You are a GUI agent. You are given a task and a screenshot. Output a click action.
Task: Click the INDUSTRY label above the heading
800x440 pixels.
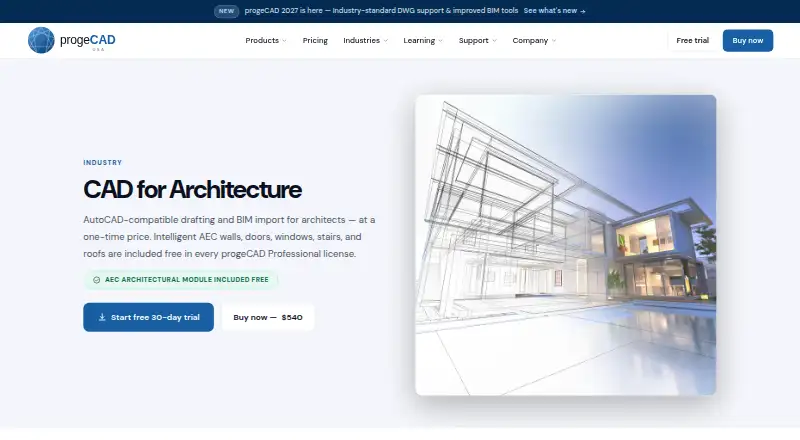pyautogui.click(x=103, y=162)
